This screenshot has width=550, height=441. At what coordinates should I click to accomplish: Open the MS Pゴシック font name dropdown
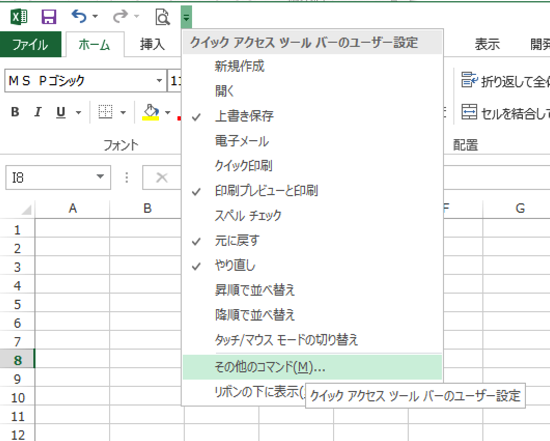[x=159, y=81]
